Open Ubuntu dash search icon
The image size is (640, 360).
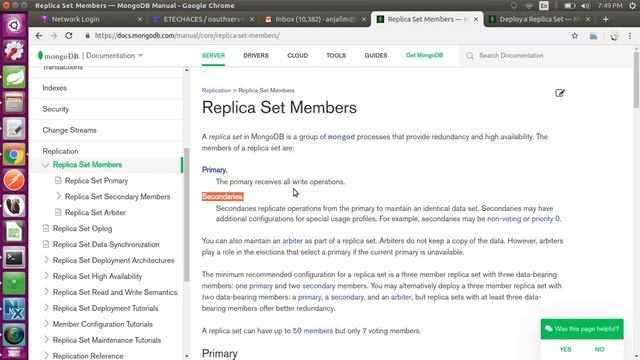(14, 25)
